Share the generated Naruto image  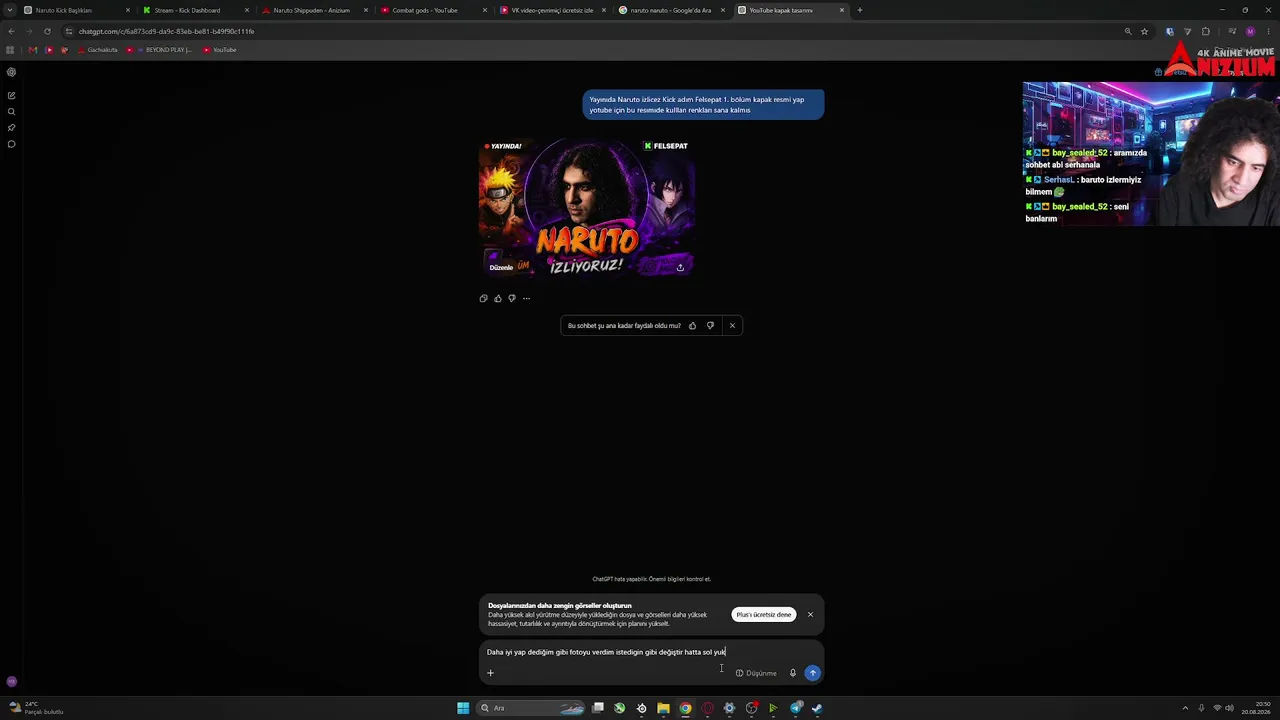pos(680,267)
